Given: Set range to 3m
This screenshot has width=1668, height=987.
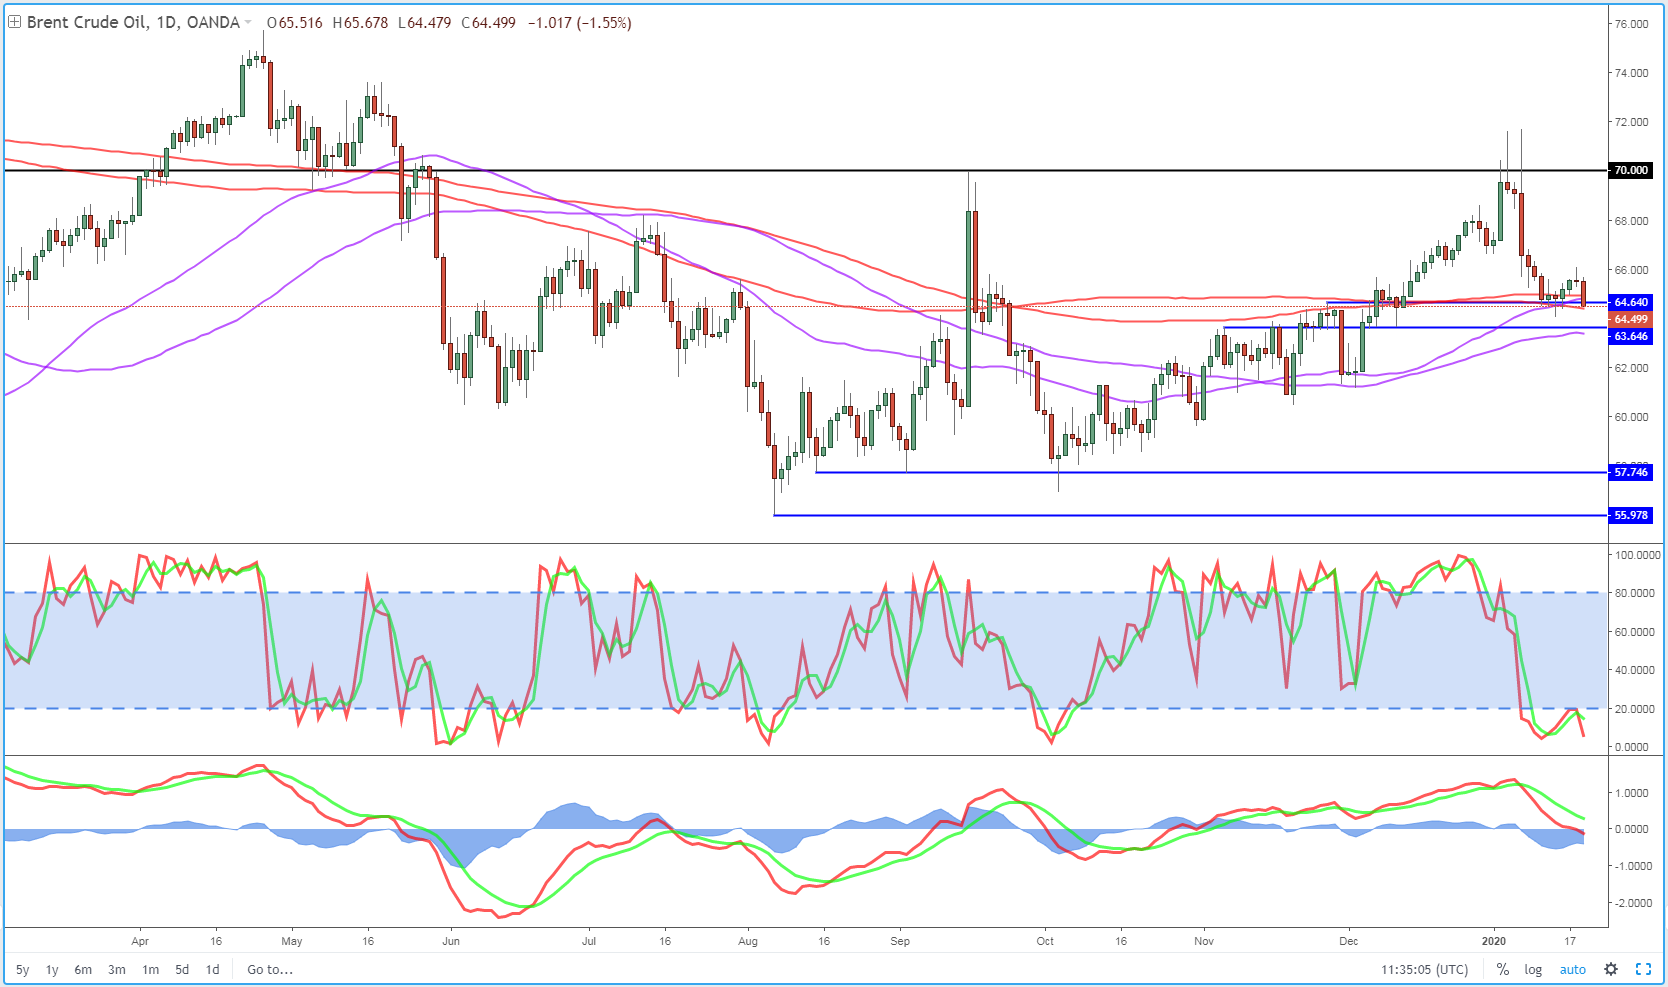Looking at the screenshot, I should click(117, 969).
